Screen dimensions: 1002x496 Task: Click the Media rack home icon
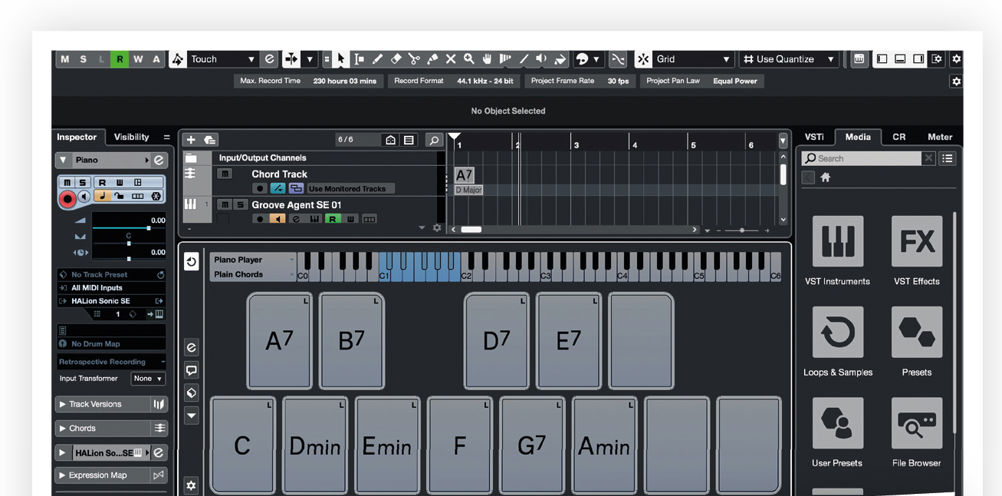[825, 178]
